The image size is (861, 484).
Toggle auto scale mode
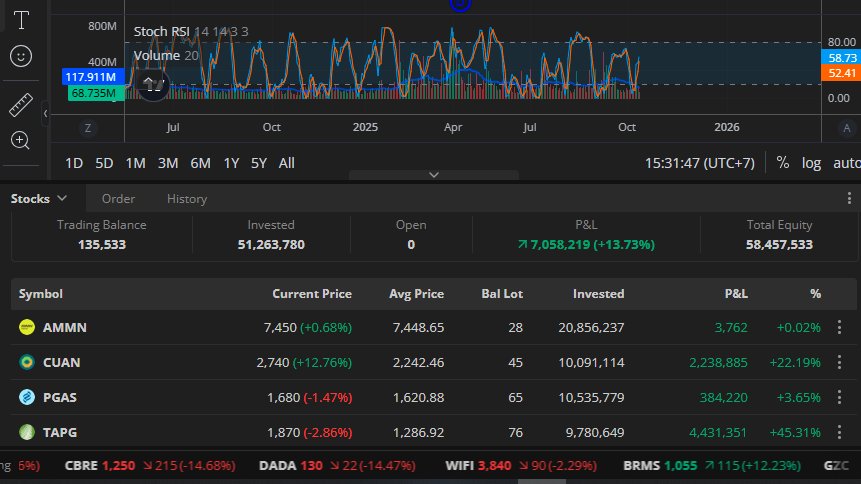(847, 163)
